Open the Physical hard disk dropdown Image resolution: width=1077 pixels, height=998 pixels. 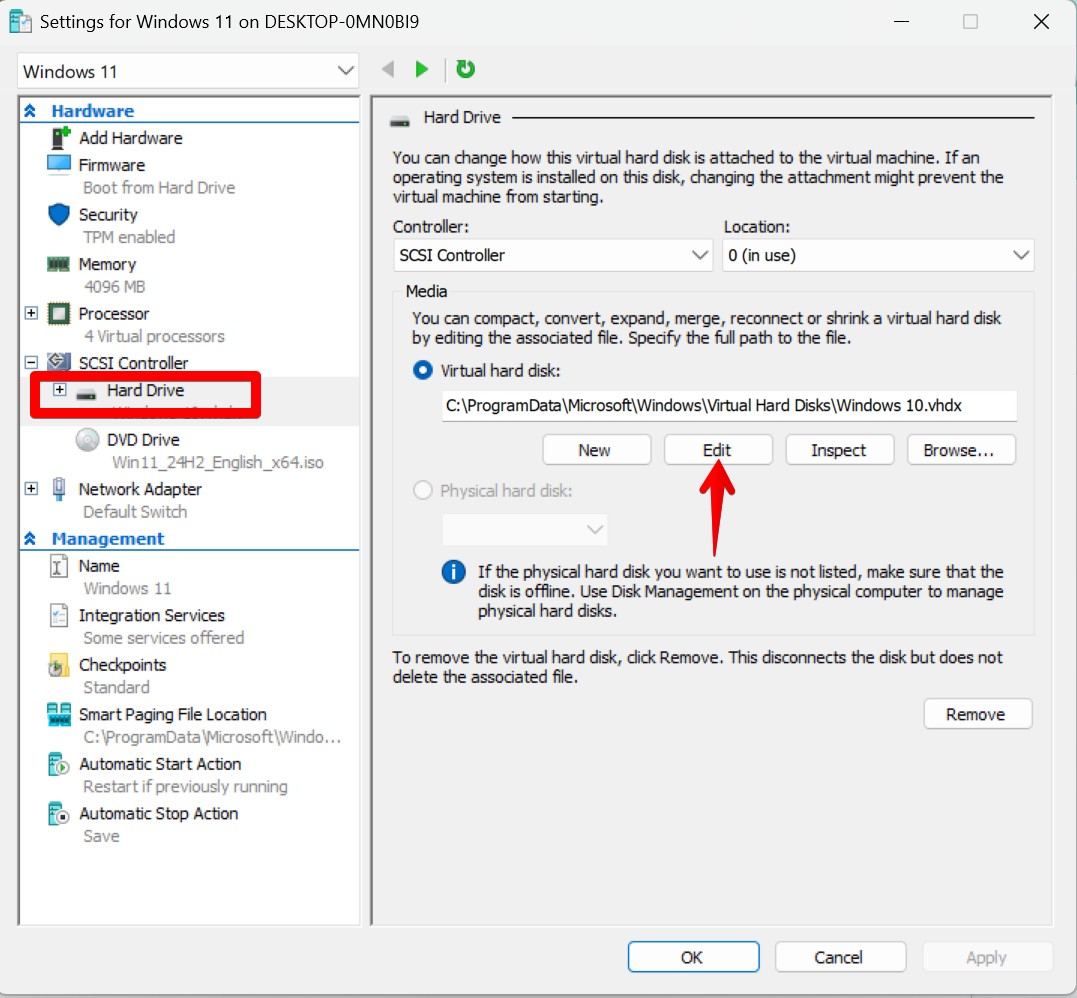(x=525, y=530)
